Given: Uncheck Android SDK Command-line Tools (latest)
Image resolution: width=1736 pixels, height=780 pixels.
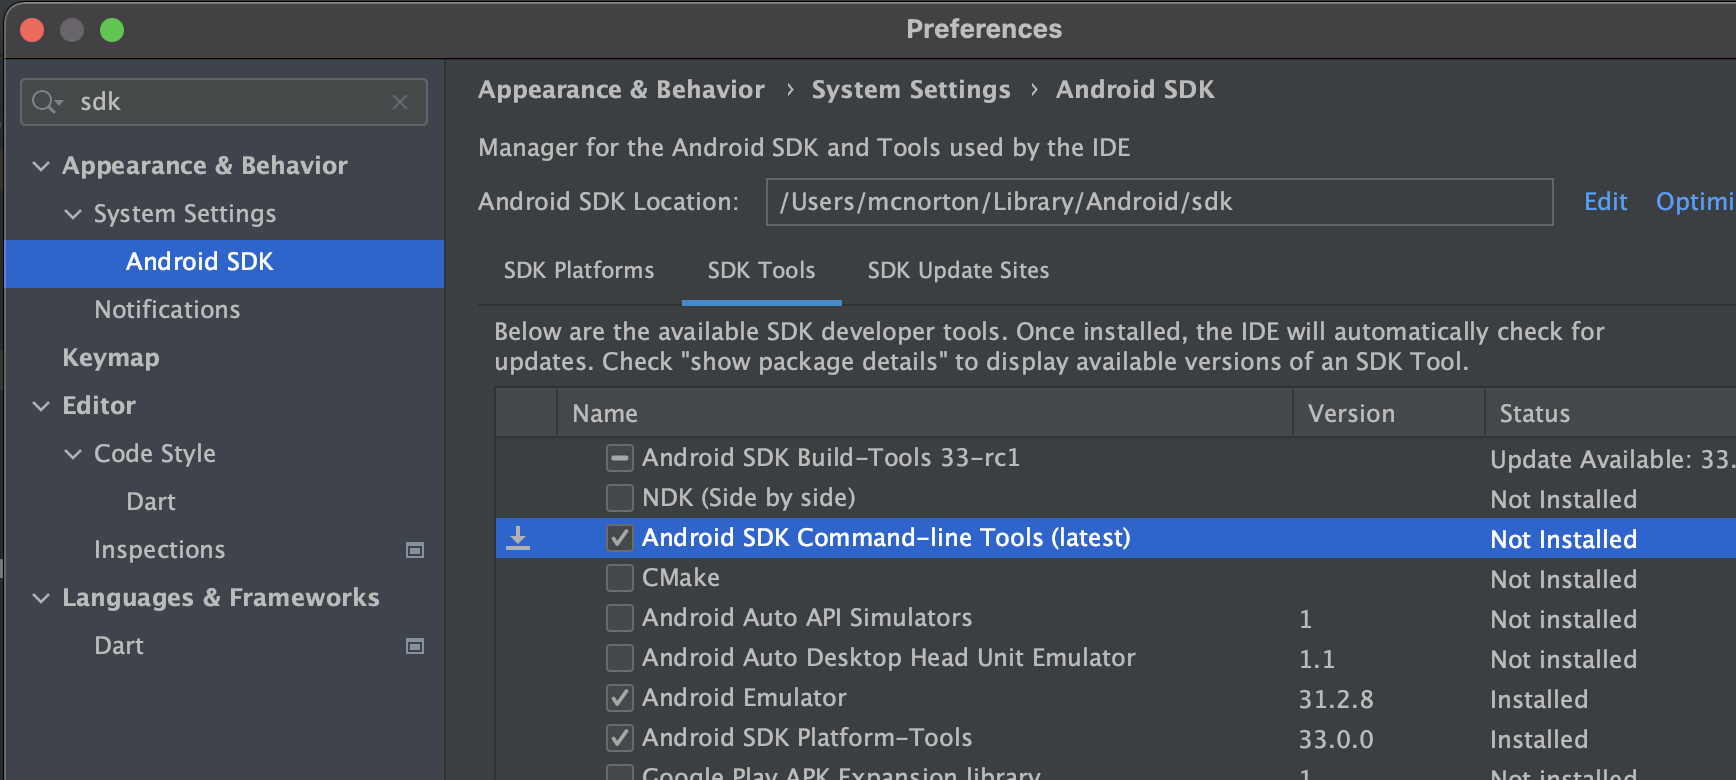Looking at the screenshot, I should coord(620,538).
